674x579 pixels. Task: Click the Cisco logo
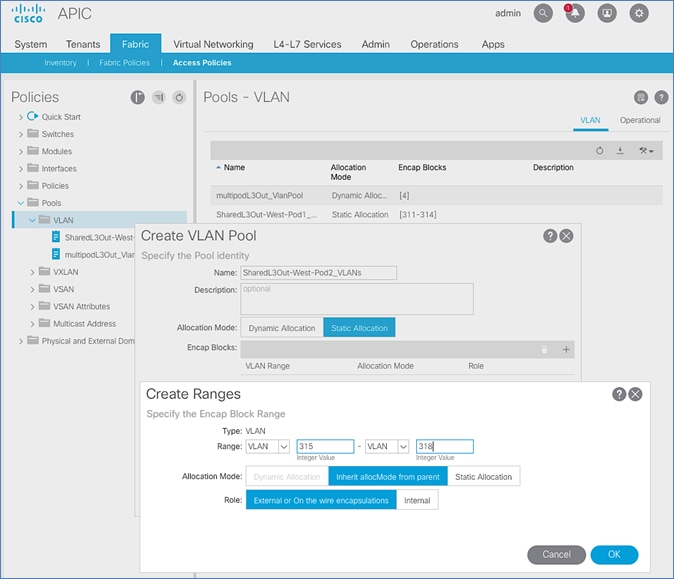tap(28, 13)
